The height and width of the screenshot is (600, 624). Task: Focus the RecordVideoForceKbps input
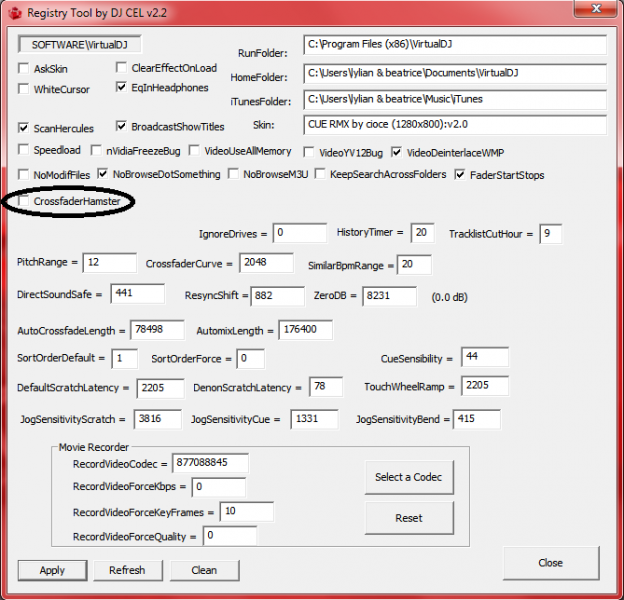[x=218, y=487]
